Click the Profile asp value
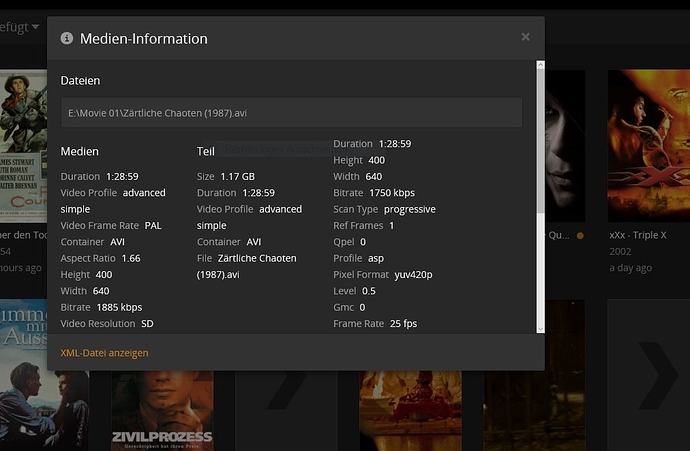The image size is (690, 451). click(376, 258)
